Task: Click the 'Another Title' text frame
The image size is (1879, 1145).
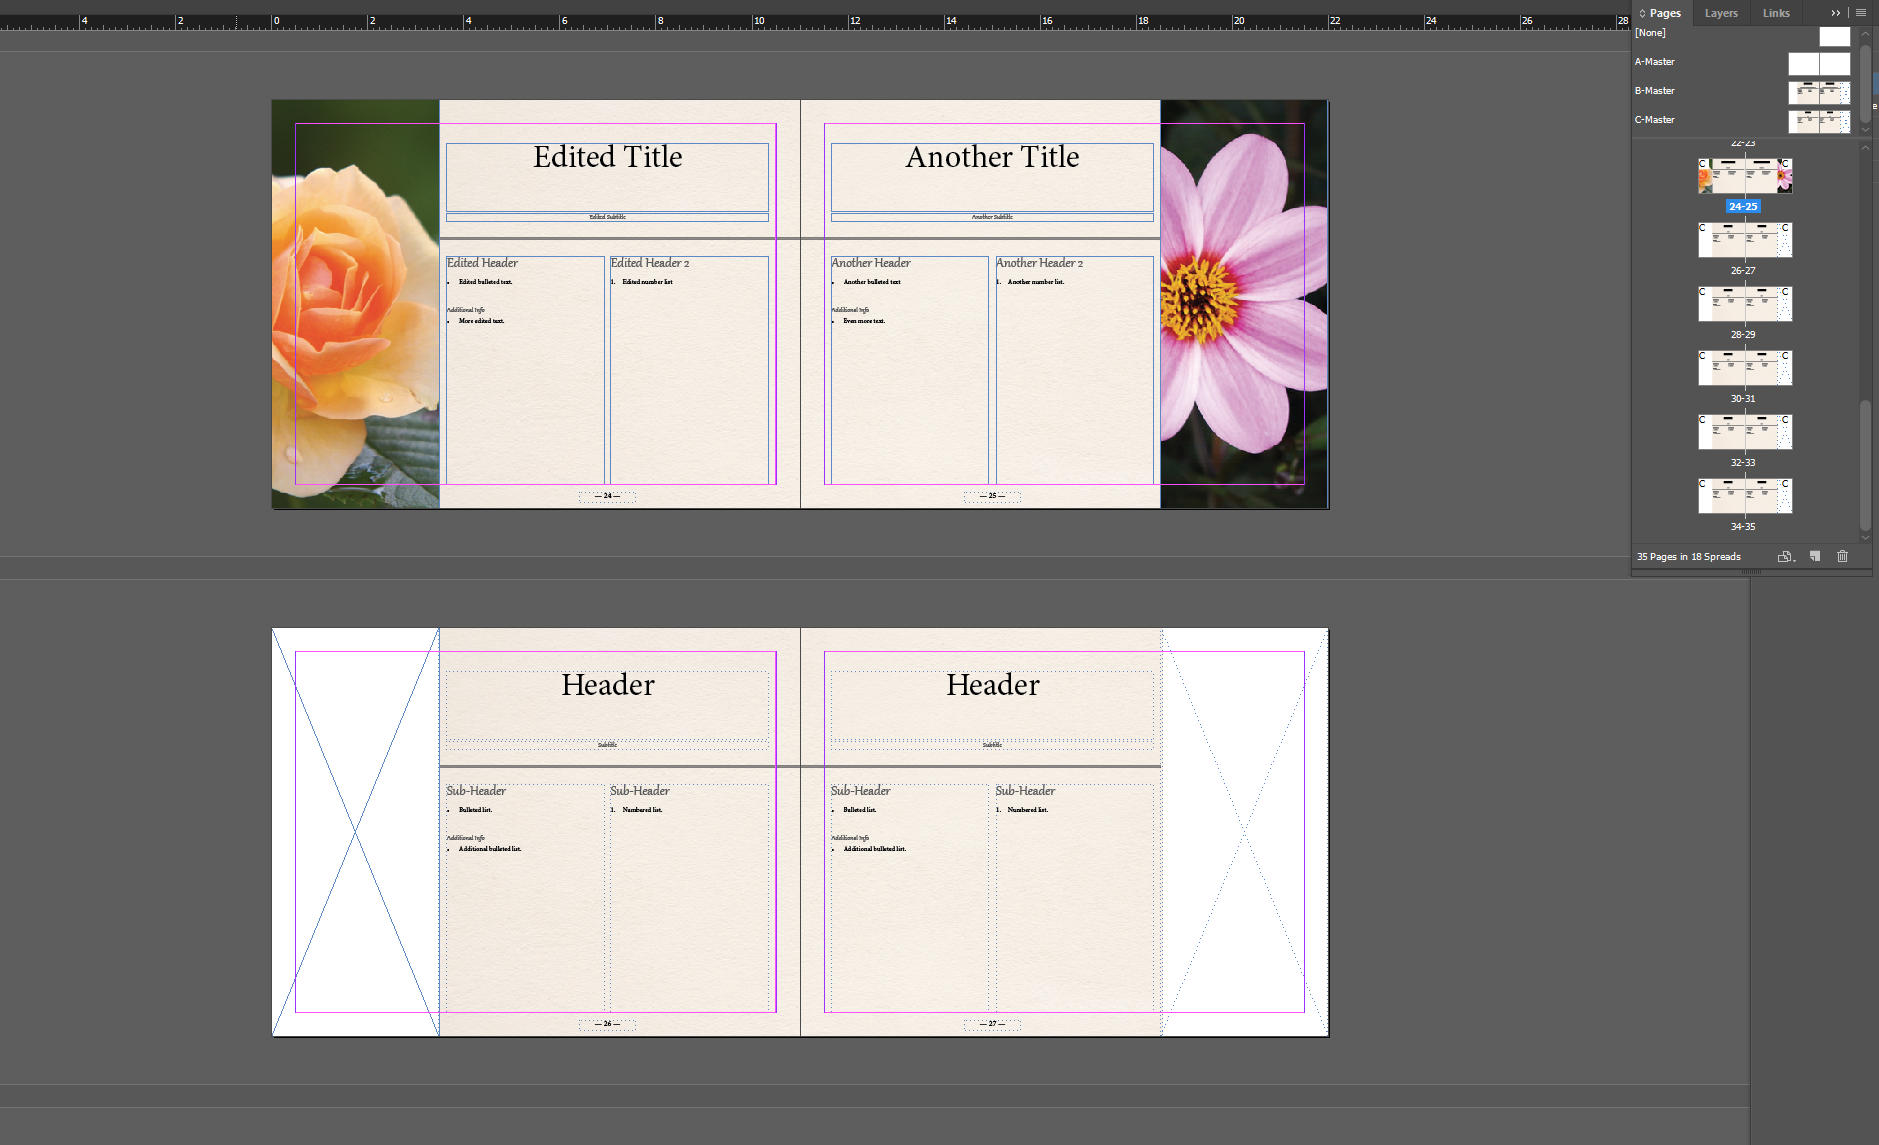Action: [x=992, y=177]
